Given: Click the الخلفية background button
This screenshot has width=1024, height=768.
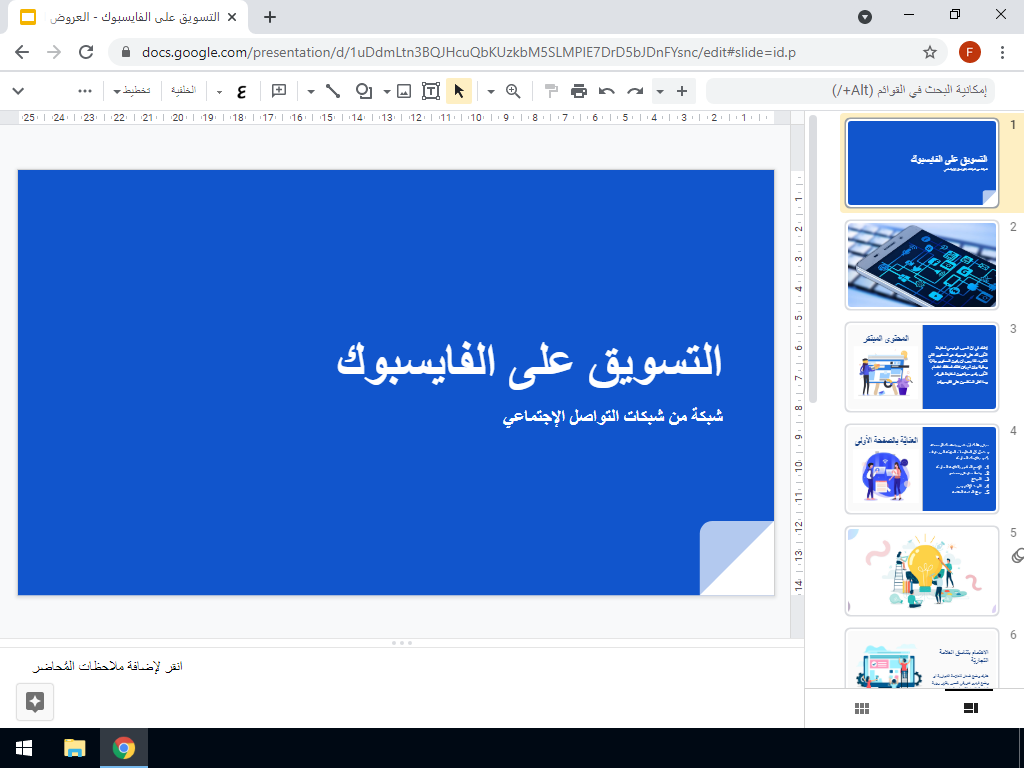Looking at the screenshot, I should click(x=184, y=91).
